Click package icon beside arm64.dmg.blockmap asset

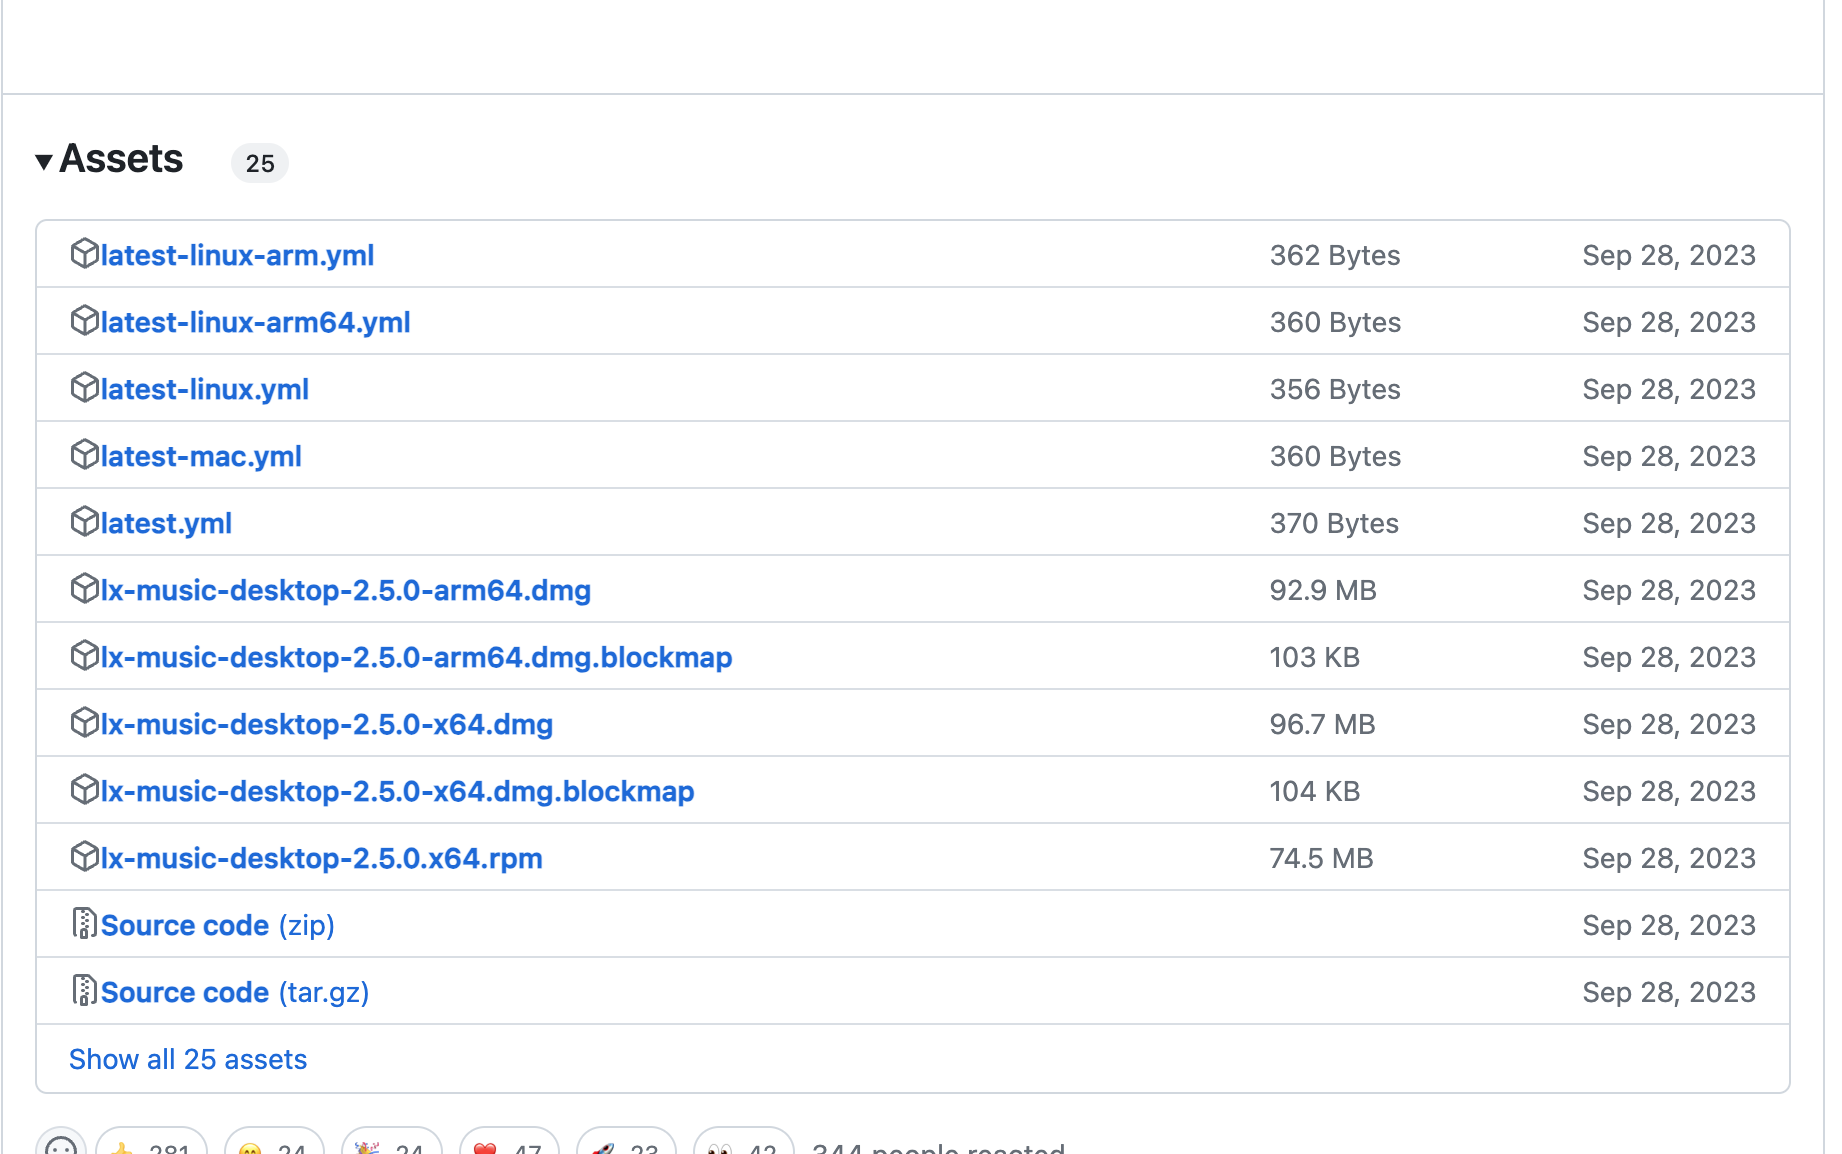[84, 656]
